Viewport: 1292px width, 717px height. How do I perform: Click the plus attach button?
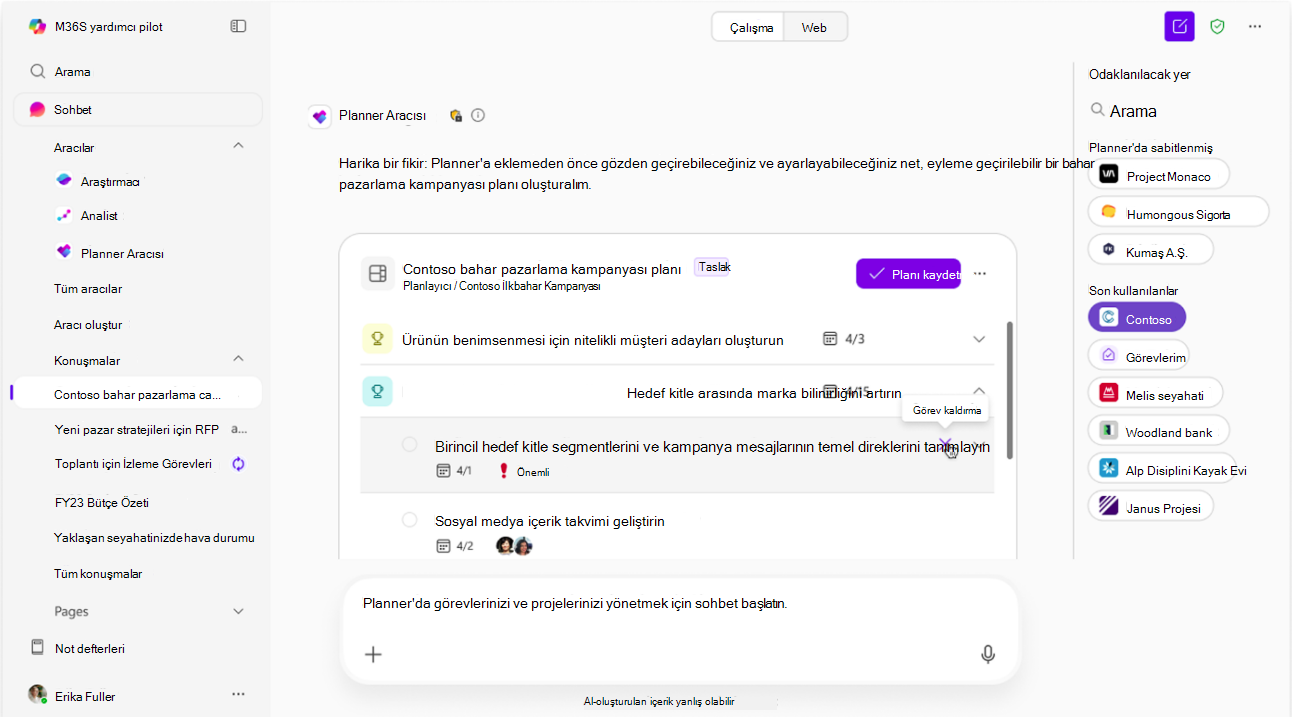(x=373, y=654)
